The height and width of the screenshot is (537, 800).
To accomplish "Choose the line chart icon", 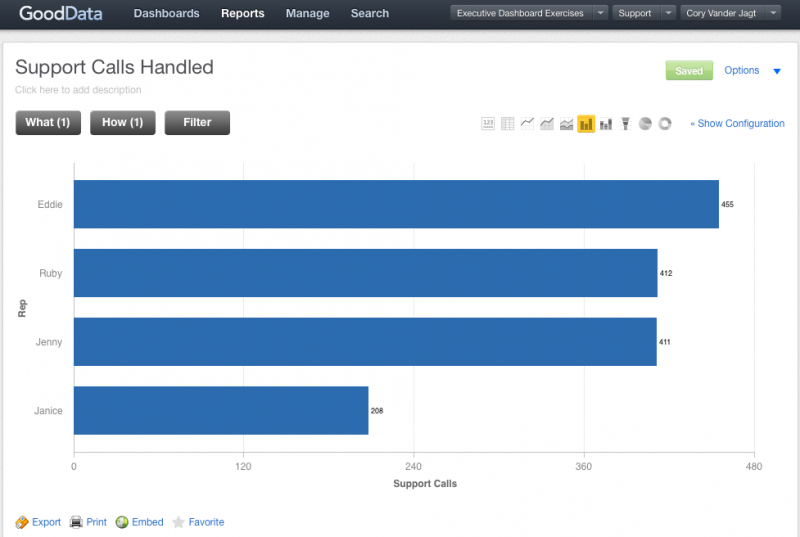I will tap(527, 124).
